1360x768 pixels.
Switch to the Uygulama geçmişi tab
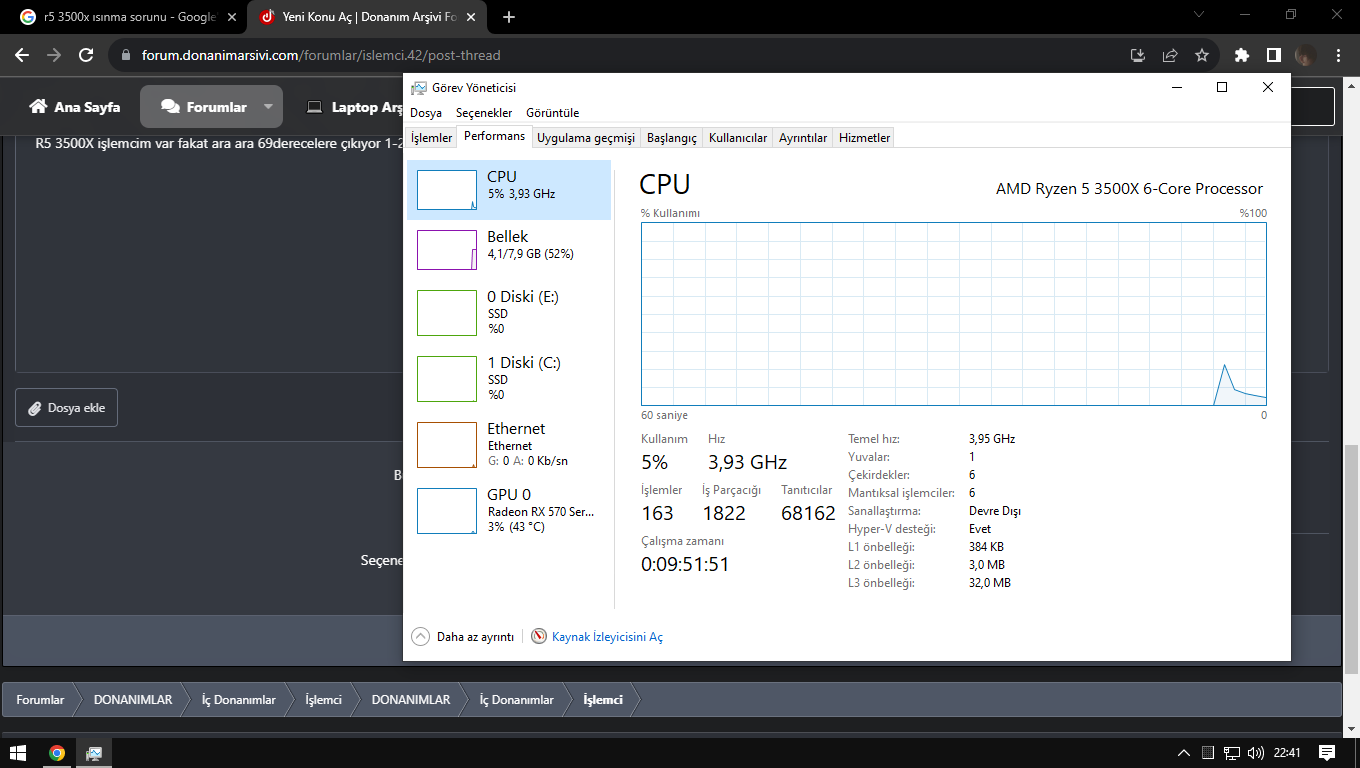(586, 138)
